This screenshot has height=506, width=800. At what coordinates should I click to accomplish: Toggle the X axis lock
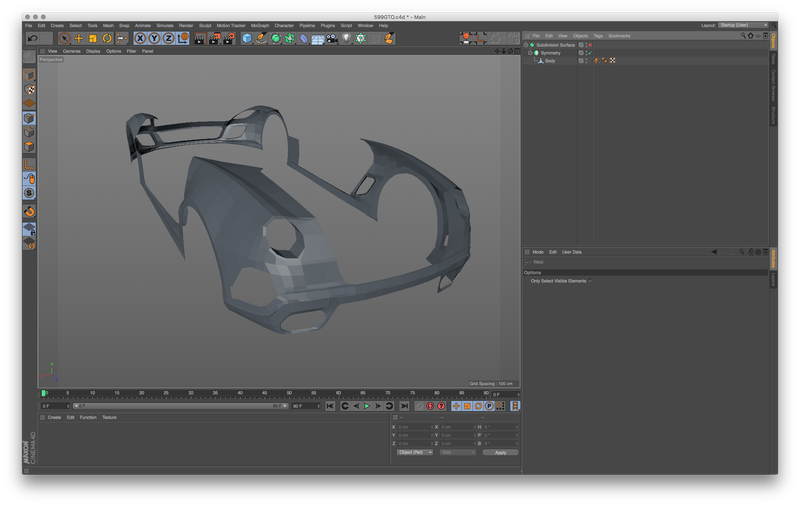pos(140,38)
